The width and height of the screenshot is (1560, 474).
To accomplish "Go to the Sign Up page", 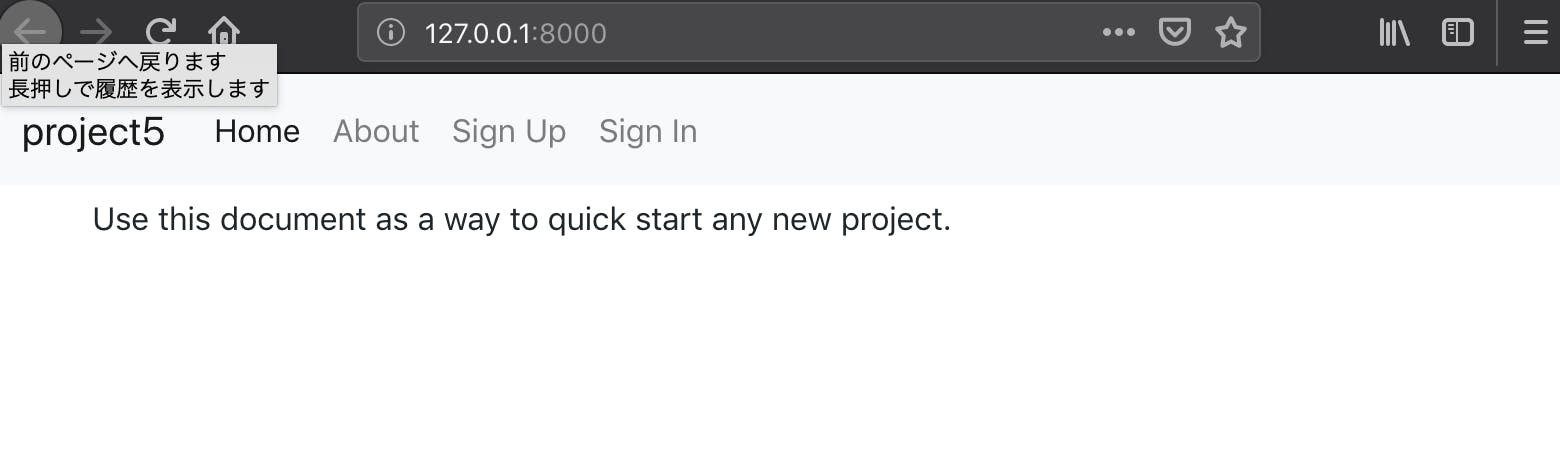I will (x=509, y=132).
